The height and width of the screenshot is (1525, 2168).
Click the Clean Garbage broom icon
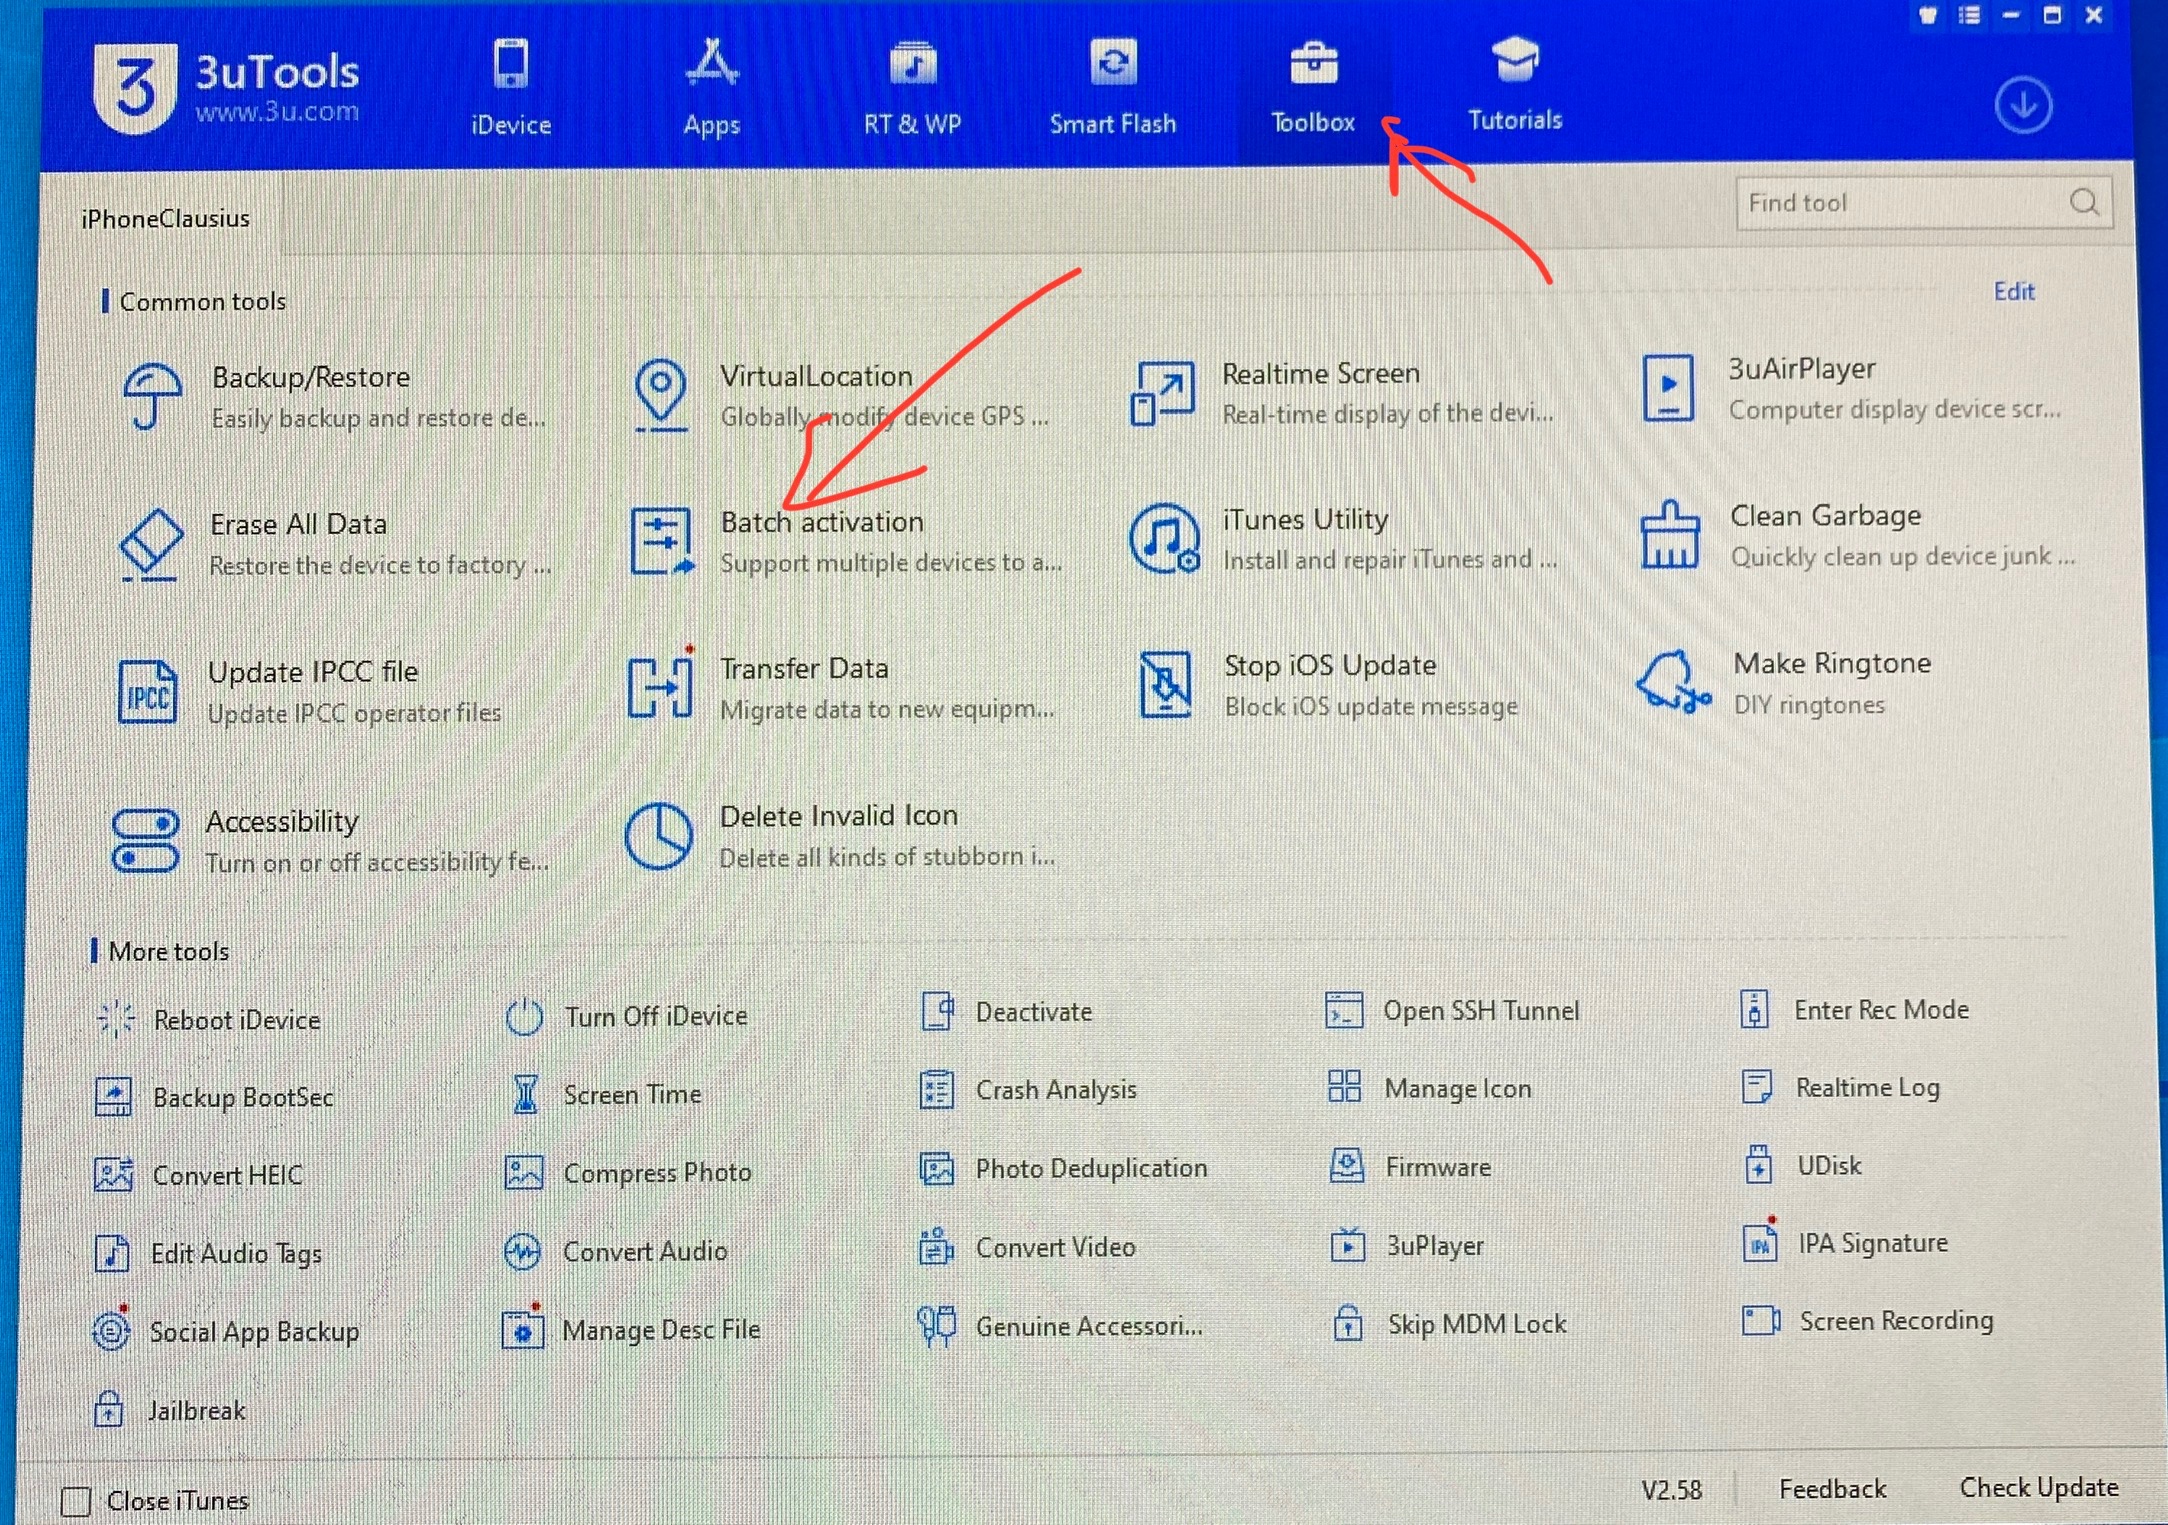click(1669, 536)
